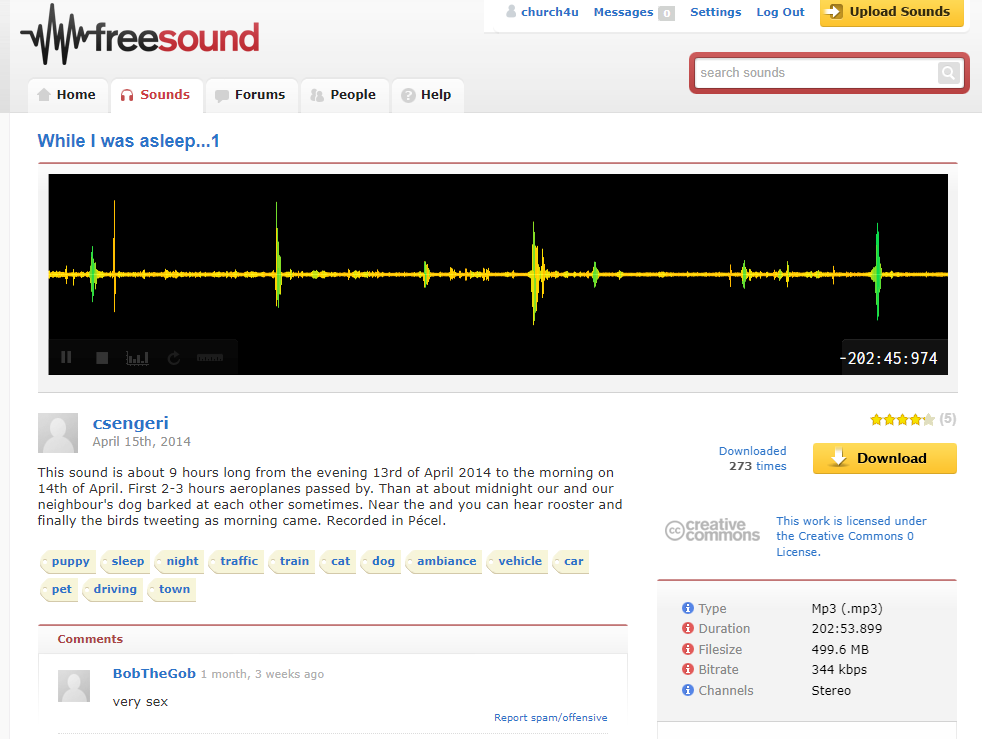982x739 pixels.
Task: Open BobTheGob commenter profile
Action: pos(154,673)
